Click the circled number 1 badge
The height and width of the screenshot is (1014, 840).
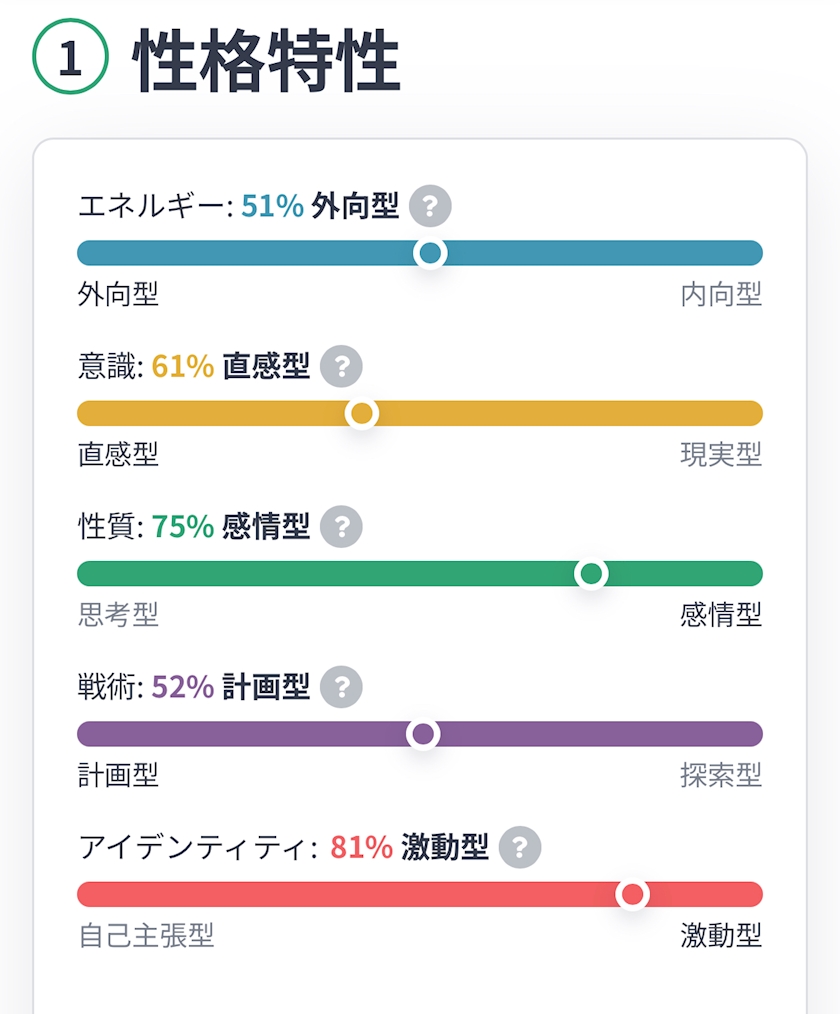tap(70, 58)
